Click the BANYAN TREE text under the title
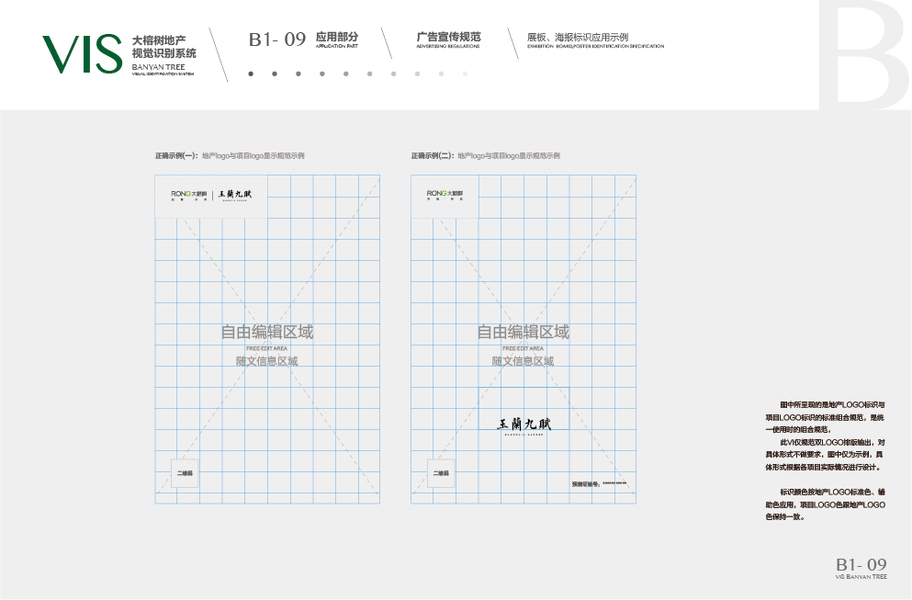The width and height of the screenshot is (912, 600). point(158,67)
